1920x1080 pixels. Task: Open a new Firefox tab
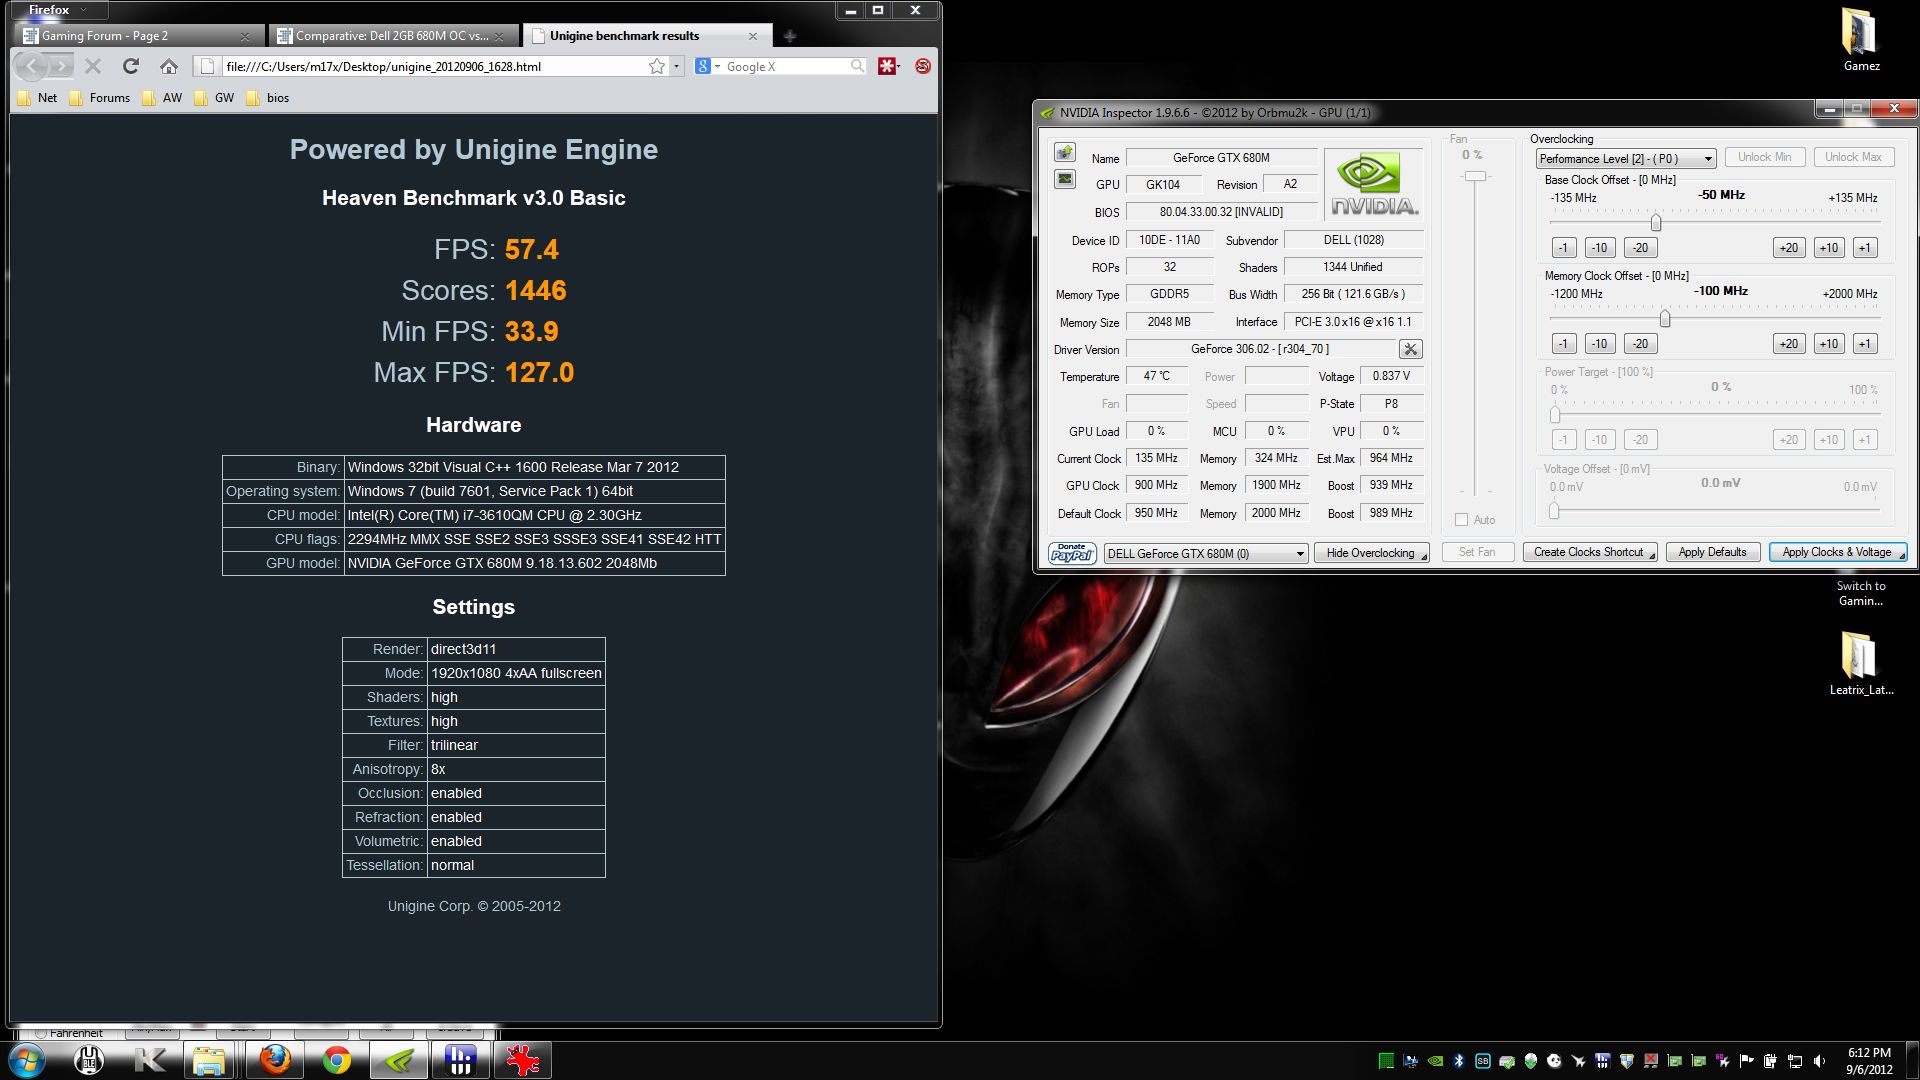click(790, 36)
